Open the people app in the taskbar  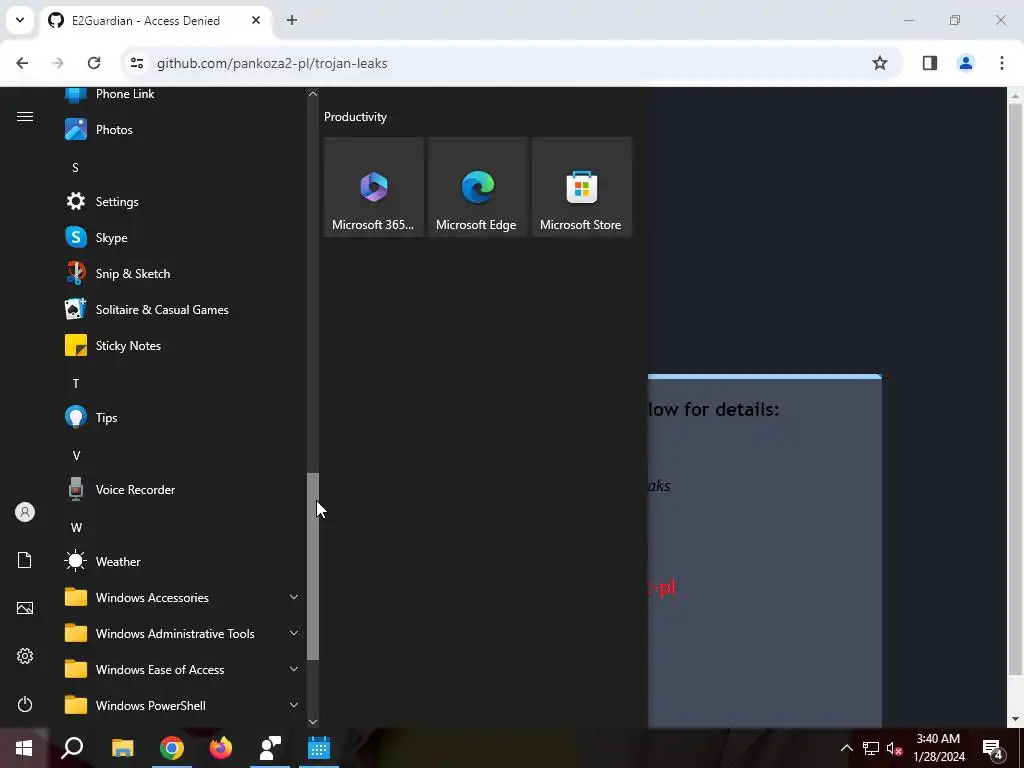point(270,748)
